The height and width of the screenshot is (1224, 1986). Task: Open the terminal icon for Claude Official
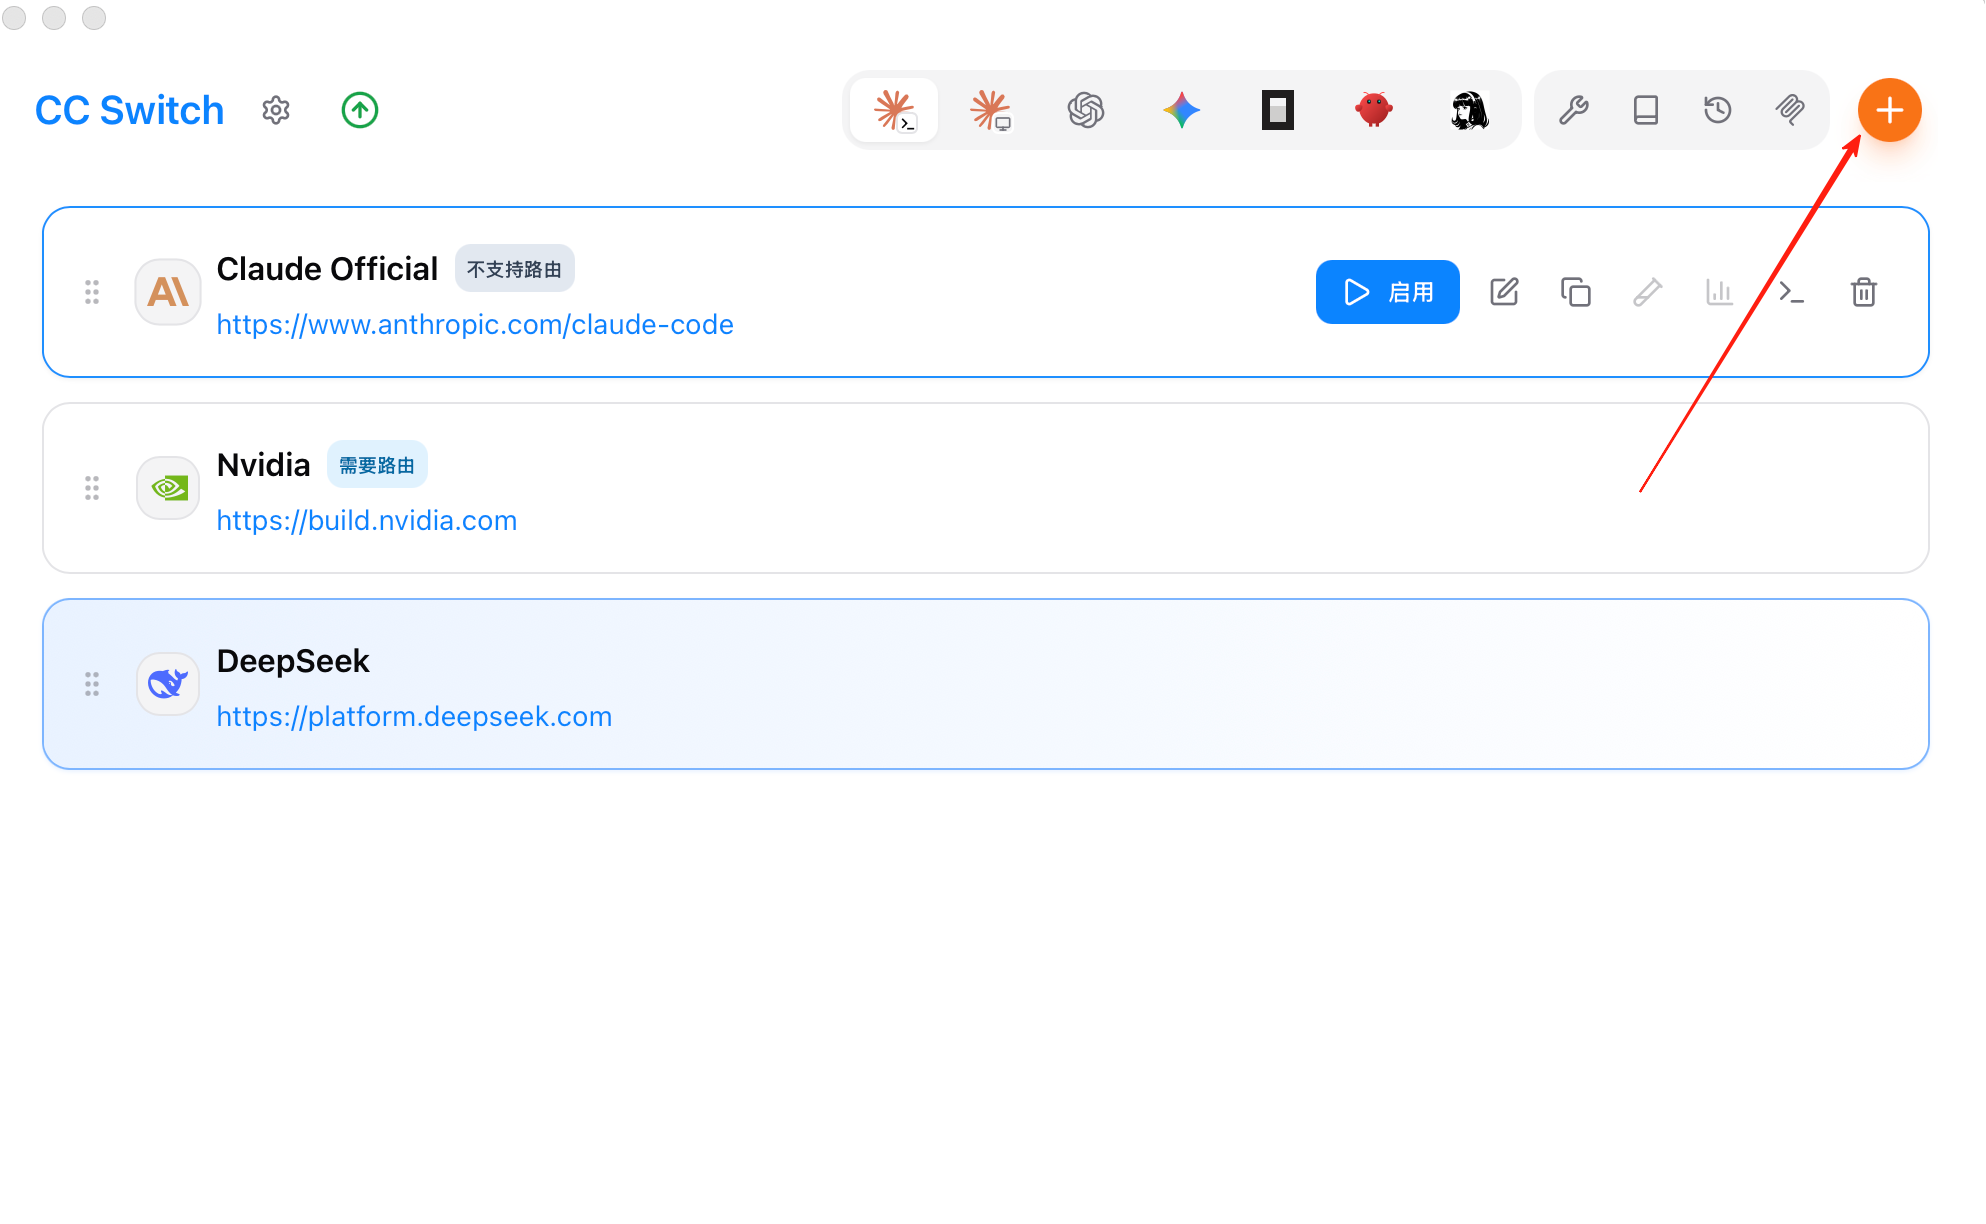click(x=1792, y=292)
